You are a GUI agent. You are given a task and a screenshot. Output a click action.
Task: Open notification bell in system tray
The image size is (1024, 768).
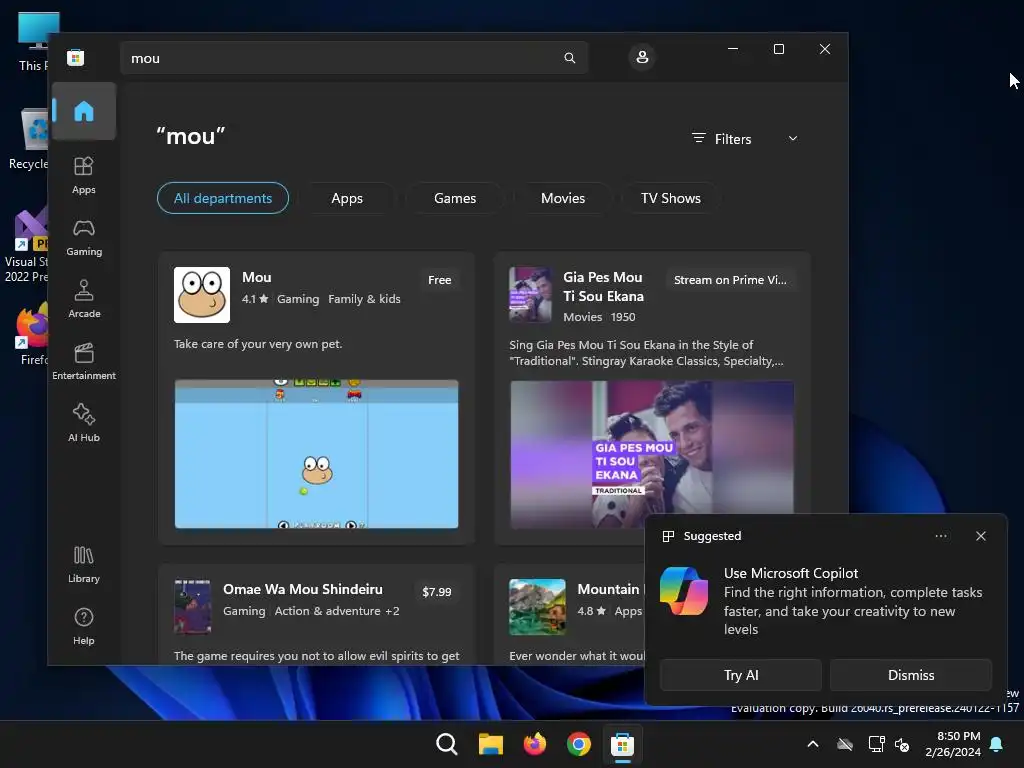[997, 744]
